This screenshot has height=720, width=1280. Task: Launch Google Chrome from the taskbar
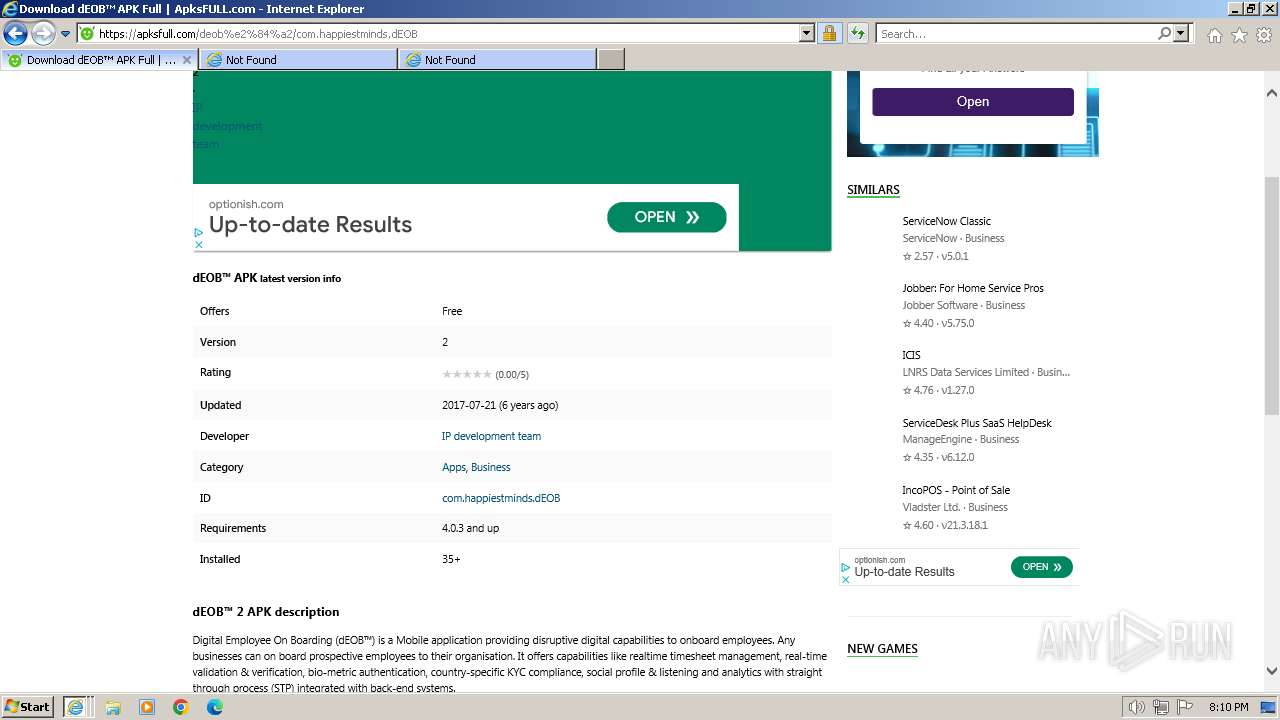pyautogui.click(x=181, y=707)
